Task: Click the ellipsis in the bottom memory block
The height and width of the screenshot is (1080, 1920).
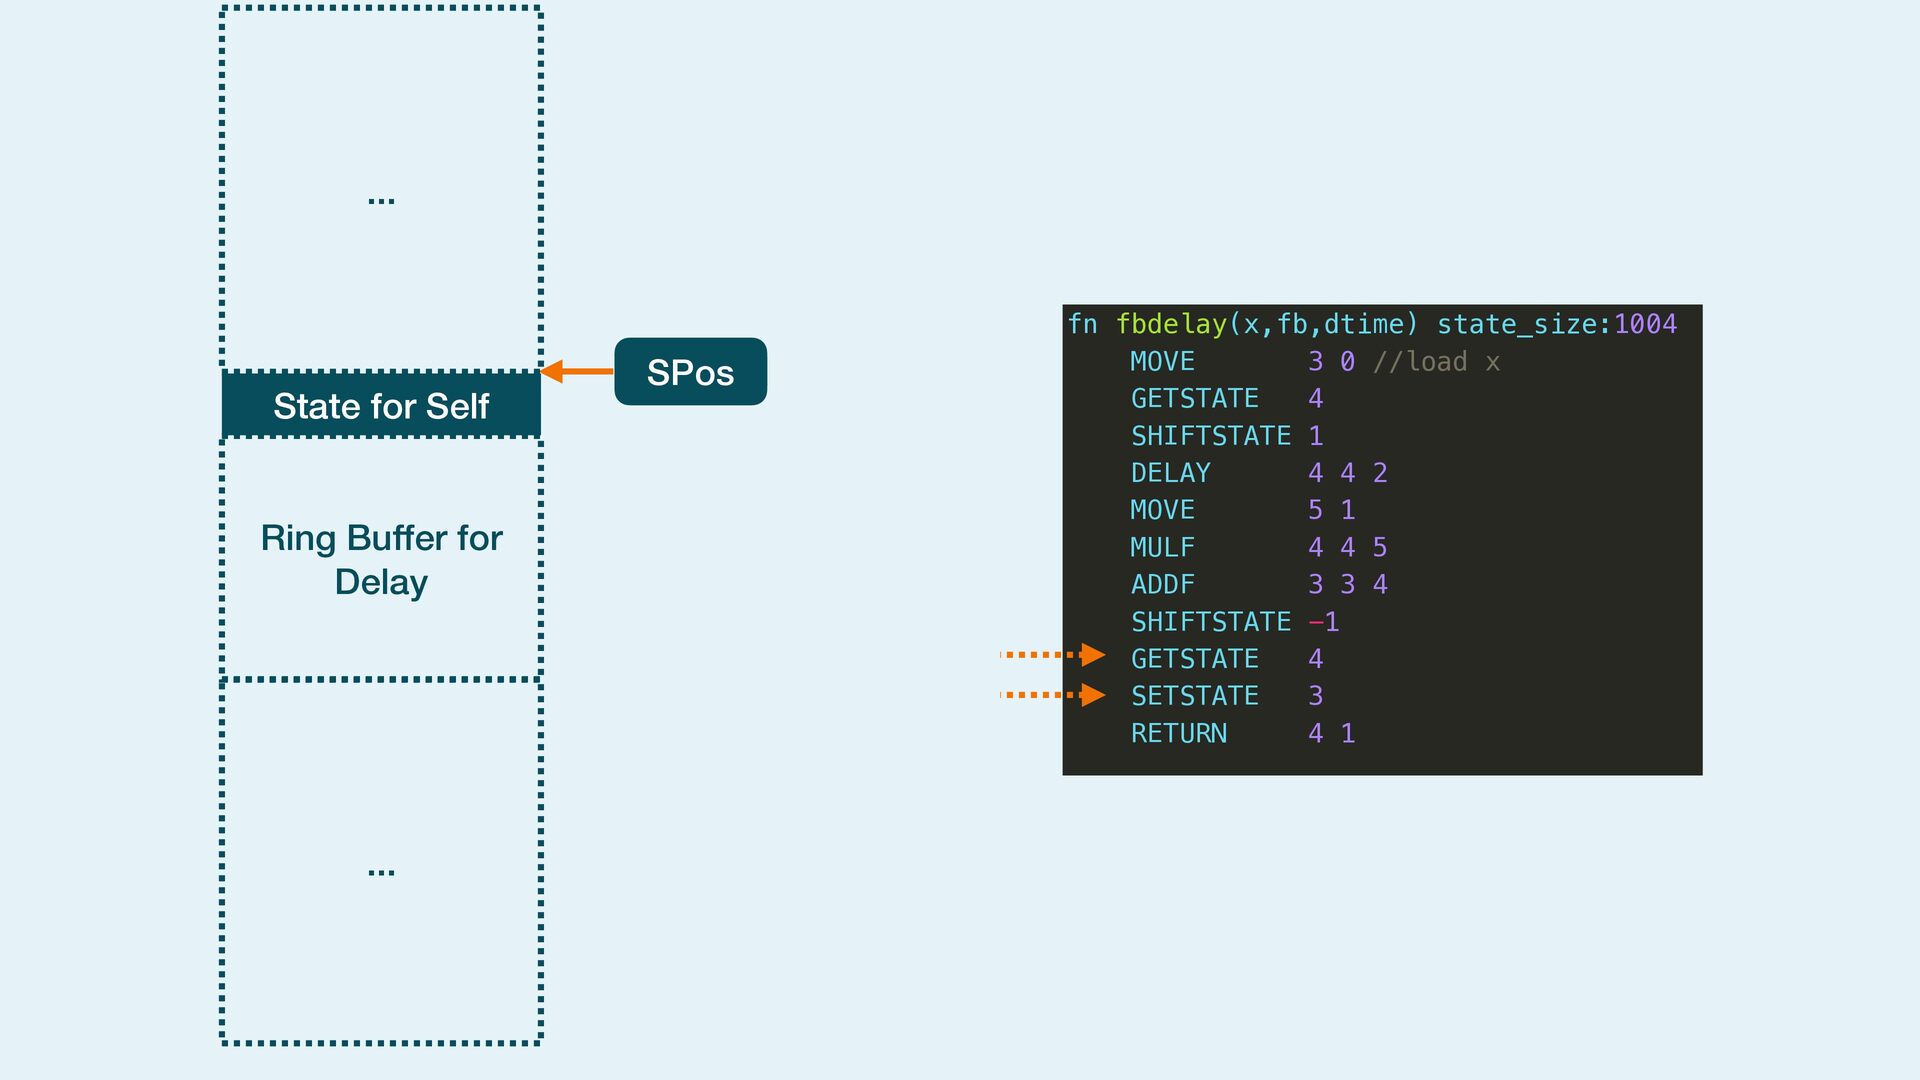Action: click(x=381, y=872)
